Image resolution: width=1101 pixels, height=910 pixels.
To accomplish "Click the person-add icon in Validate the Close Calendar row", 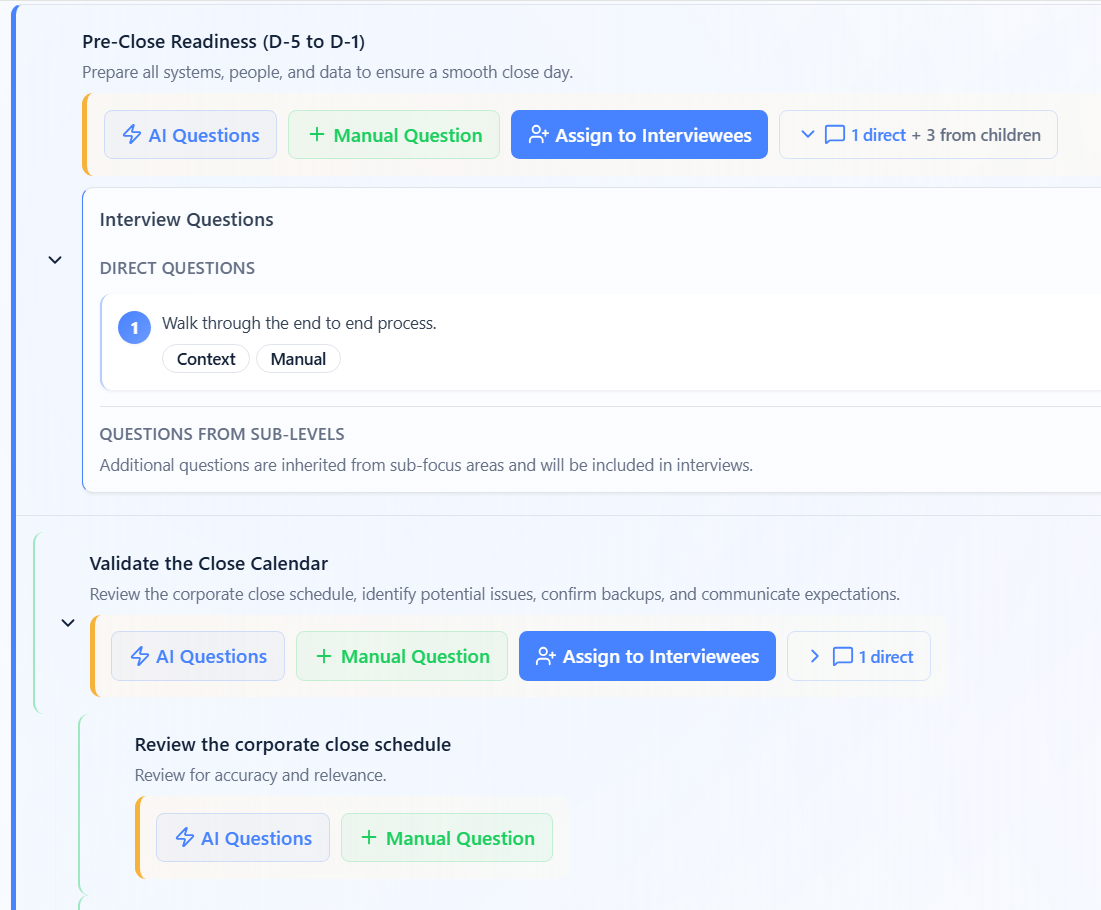I will point(546,656).
